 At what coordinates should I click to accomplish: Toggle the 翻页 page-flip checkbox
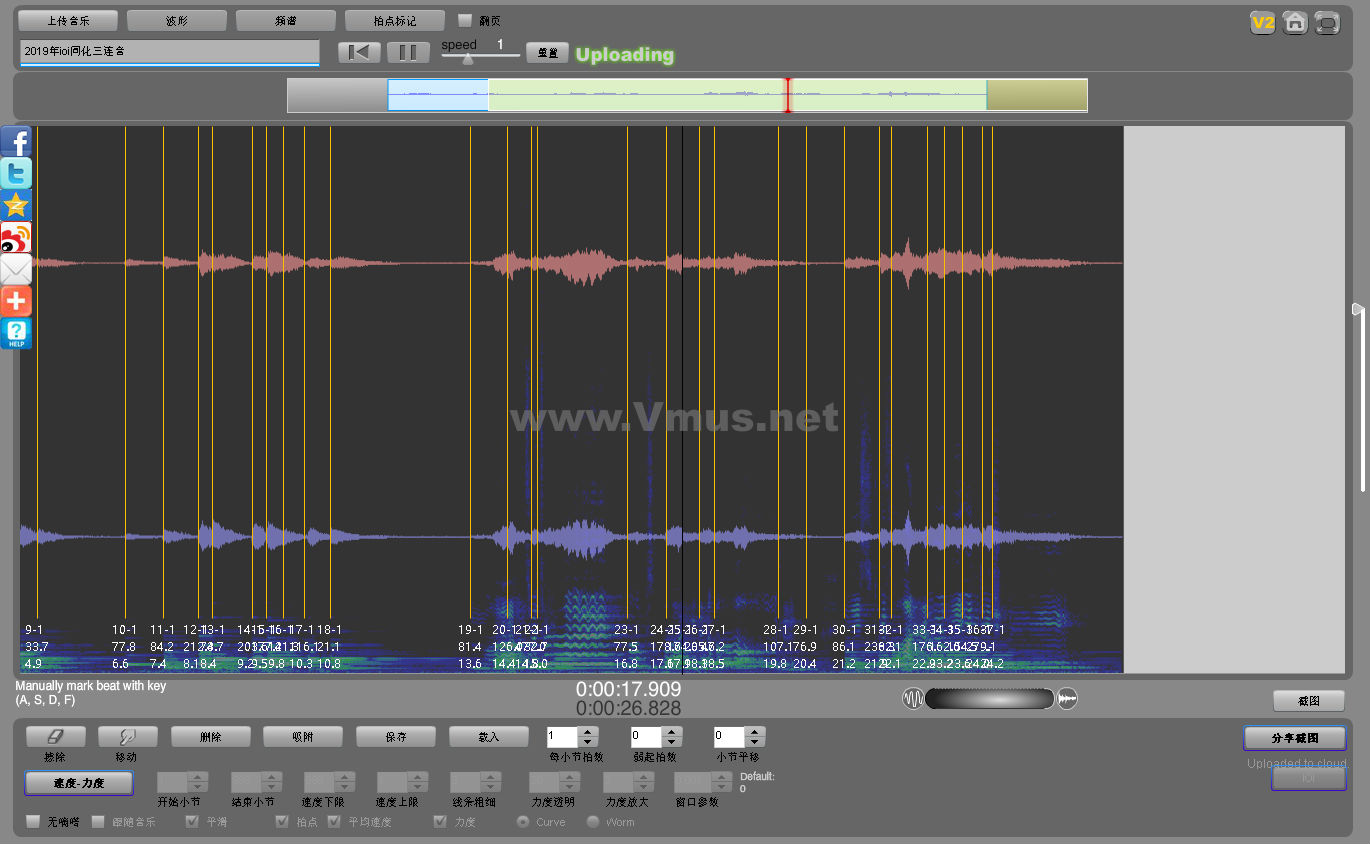[x=465, y=21]
